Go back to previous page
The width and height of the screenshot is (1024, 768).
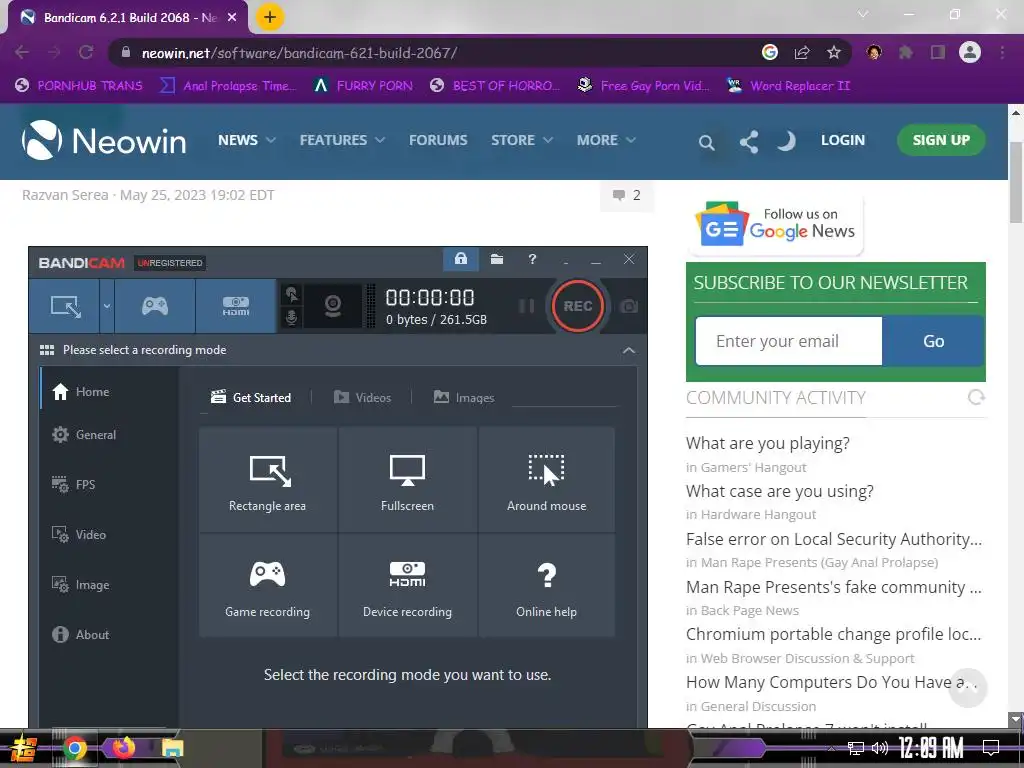tap(22, 52)
